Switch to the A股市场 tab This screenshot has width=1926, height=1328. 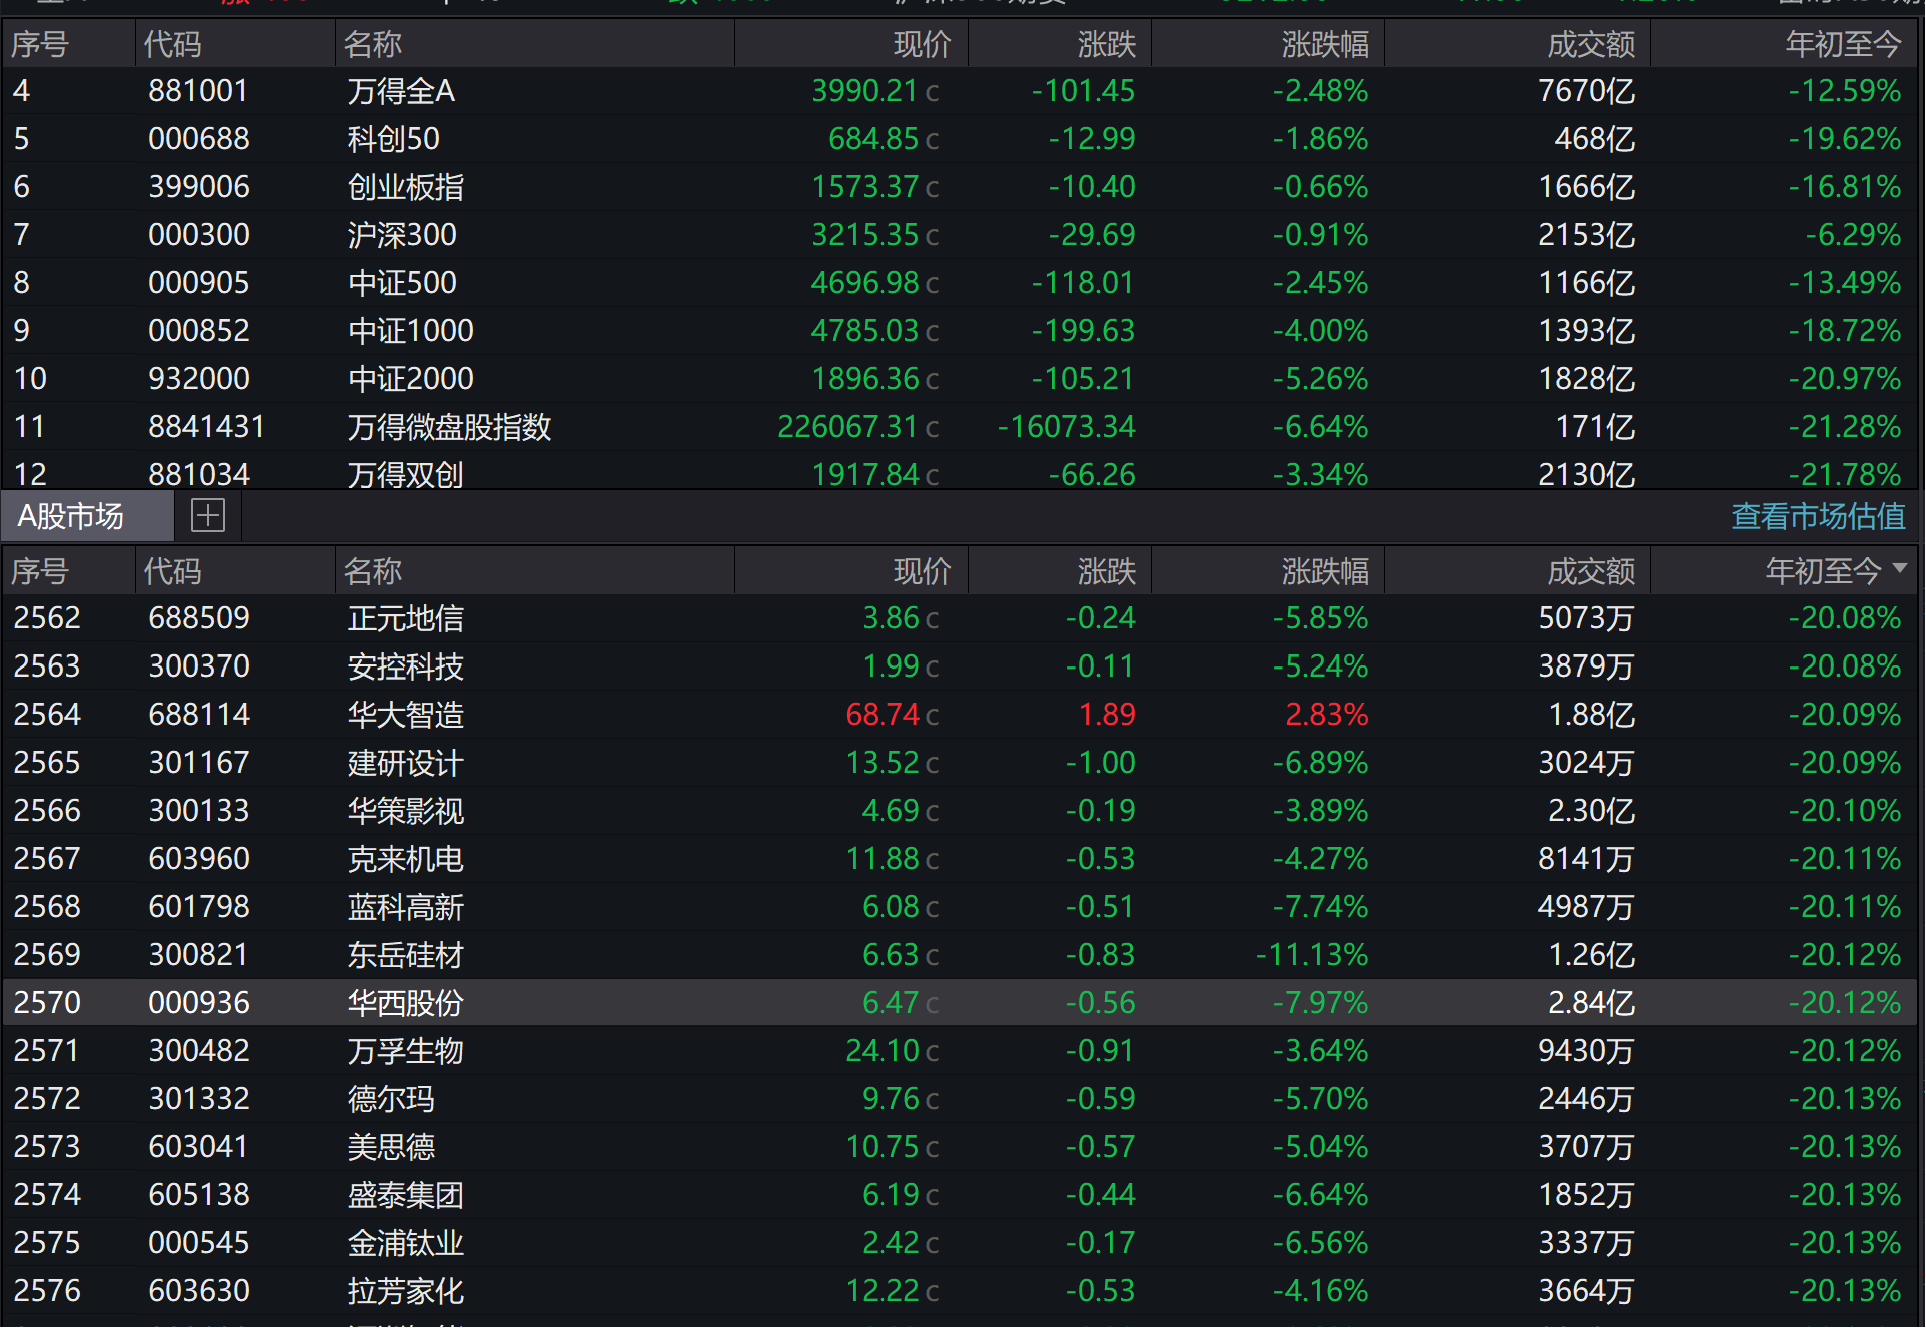tap(71, 516)
